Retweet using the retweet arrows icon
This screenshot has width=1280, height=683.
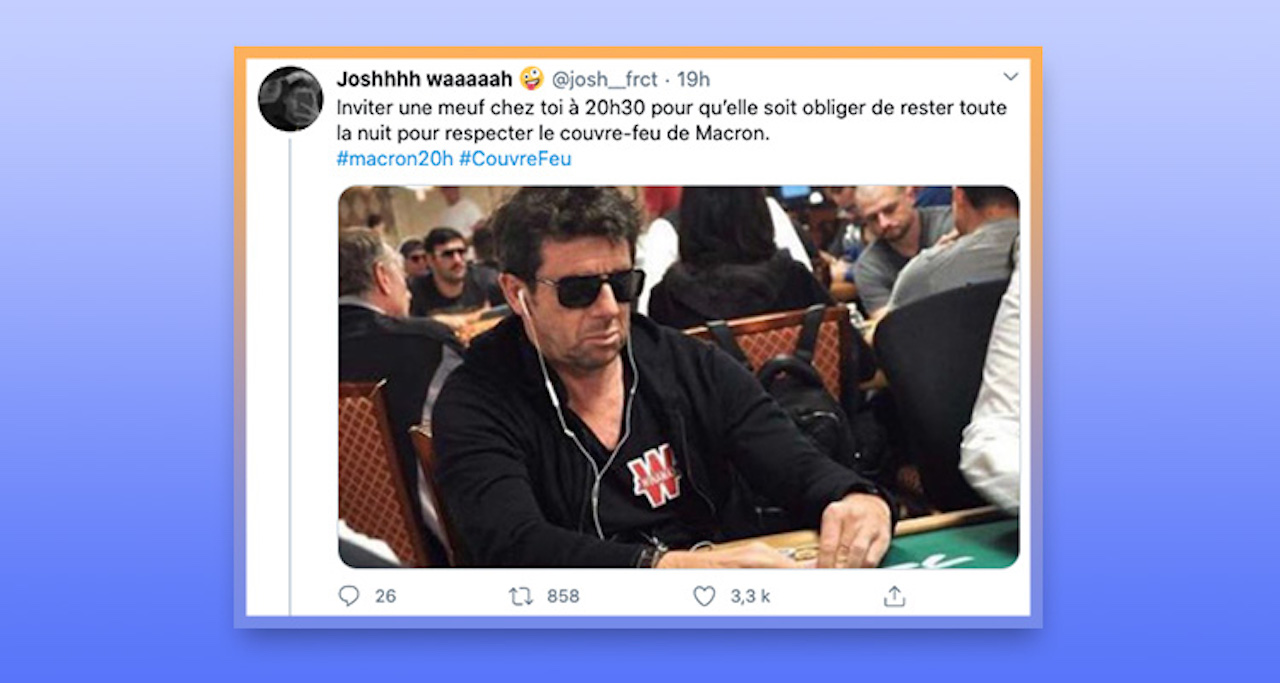(x=521, y=596)
